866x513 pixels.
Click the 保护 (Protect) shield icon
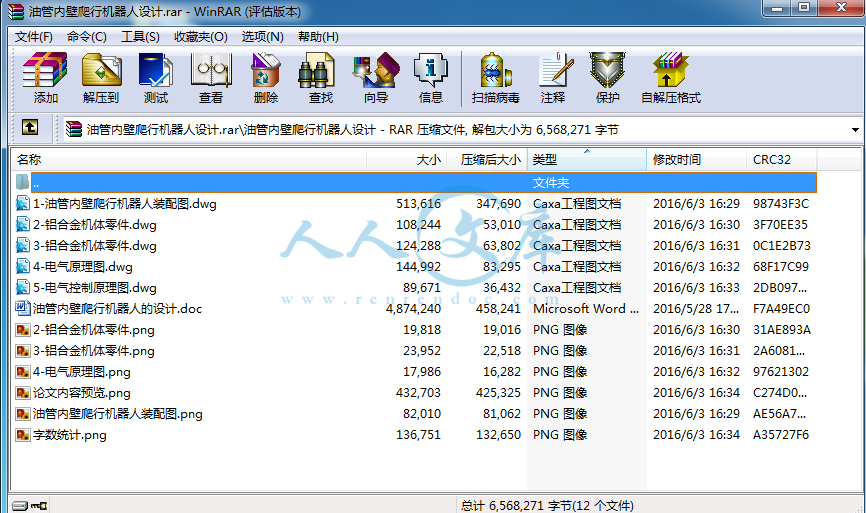pos(607,70)
